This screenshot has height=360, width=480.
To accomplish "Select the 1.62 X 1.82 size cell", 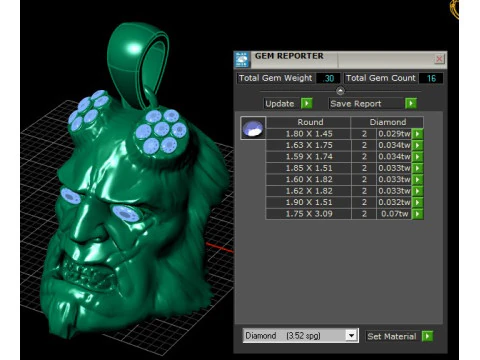I will 309,191.
